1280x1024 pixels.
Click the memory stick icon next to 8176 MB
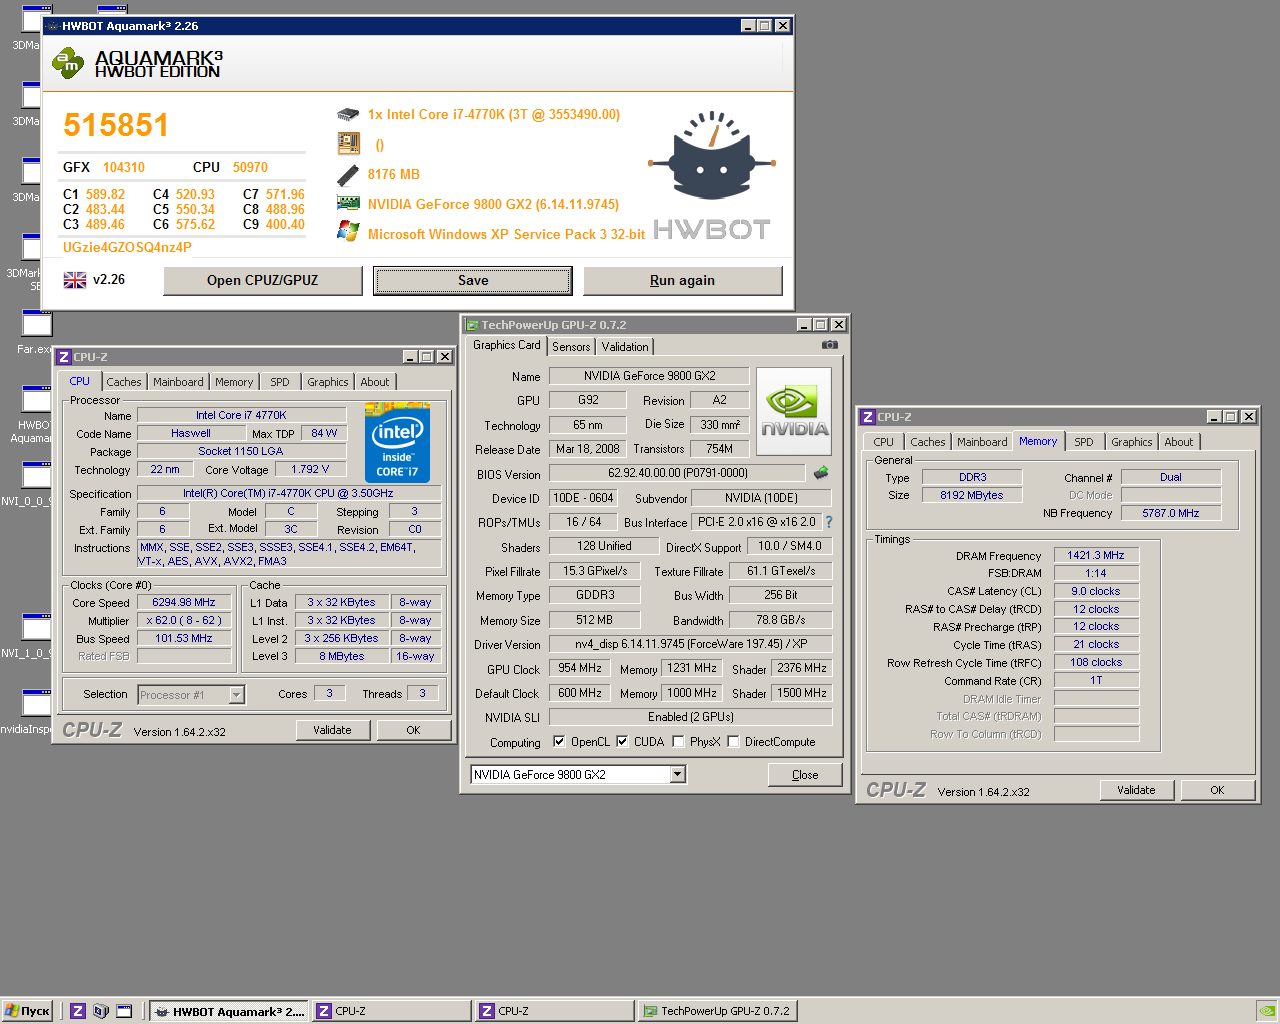tap(348, 175)
